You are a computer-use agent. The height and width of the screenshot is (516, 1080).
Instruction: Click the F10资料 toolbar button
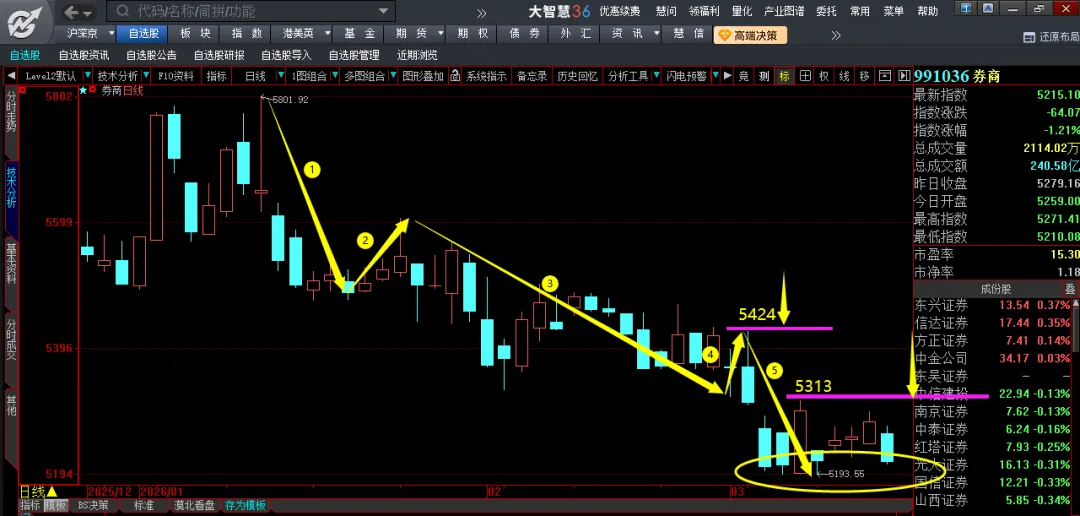(x=176, y=76)
